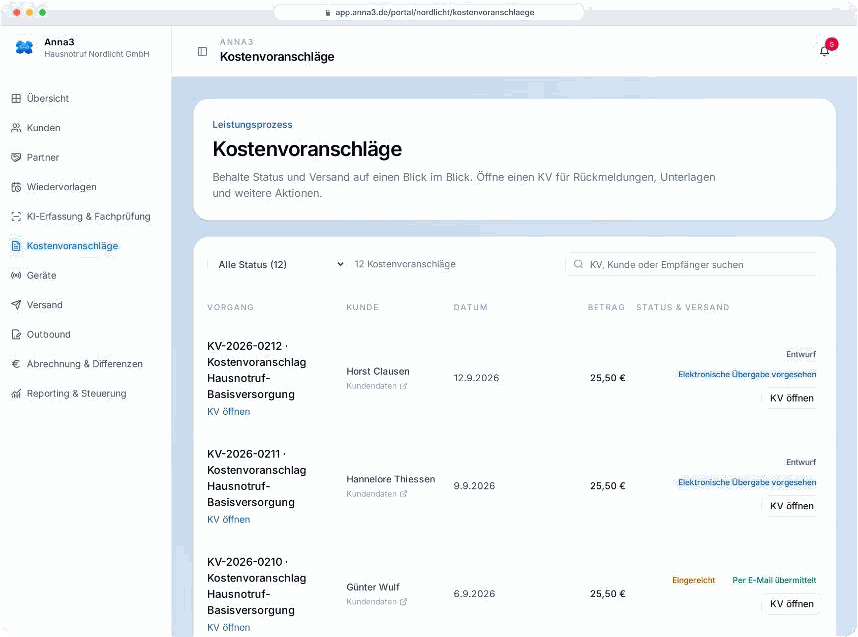Click the Eingereicht status label
858x637 pixels.
(693, 581)
